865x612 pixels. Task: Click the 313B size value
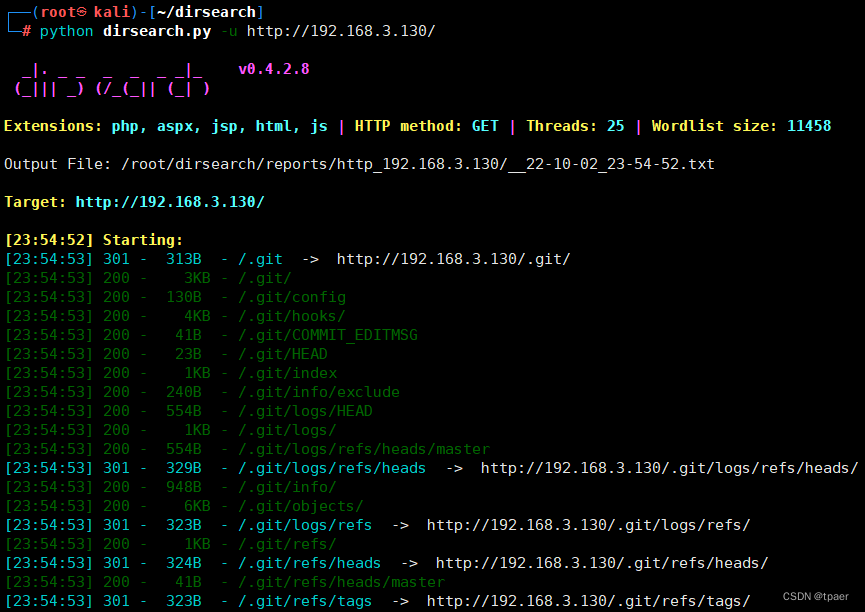(x=184, y=259)
